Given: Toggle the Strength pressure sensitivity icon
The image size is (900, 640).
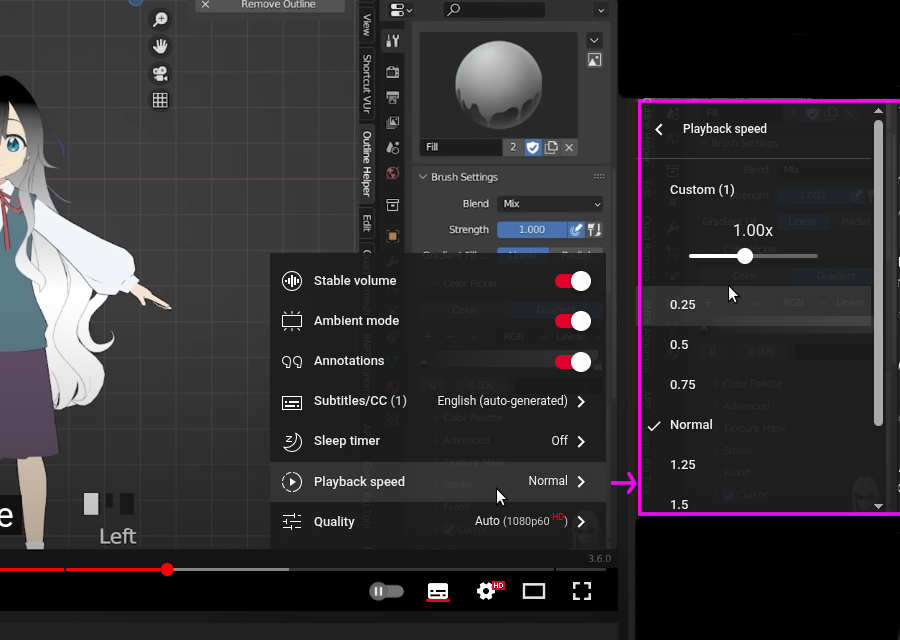Looking at the screenshot, I should [x=576, y=230].
